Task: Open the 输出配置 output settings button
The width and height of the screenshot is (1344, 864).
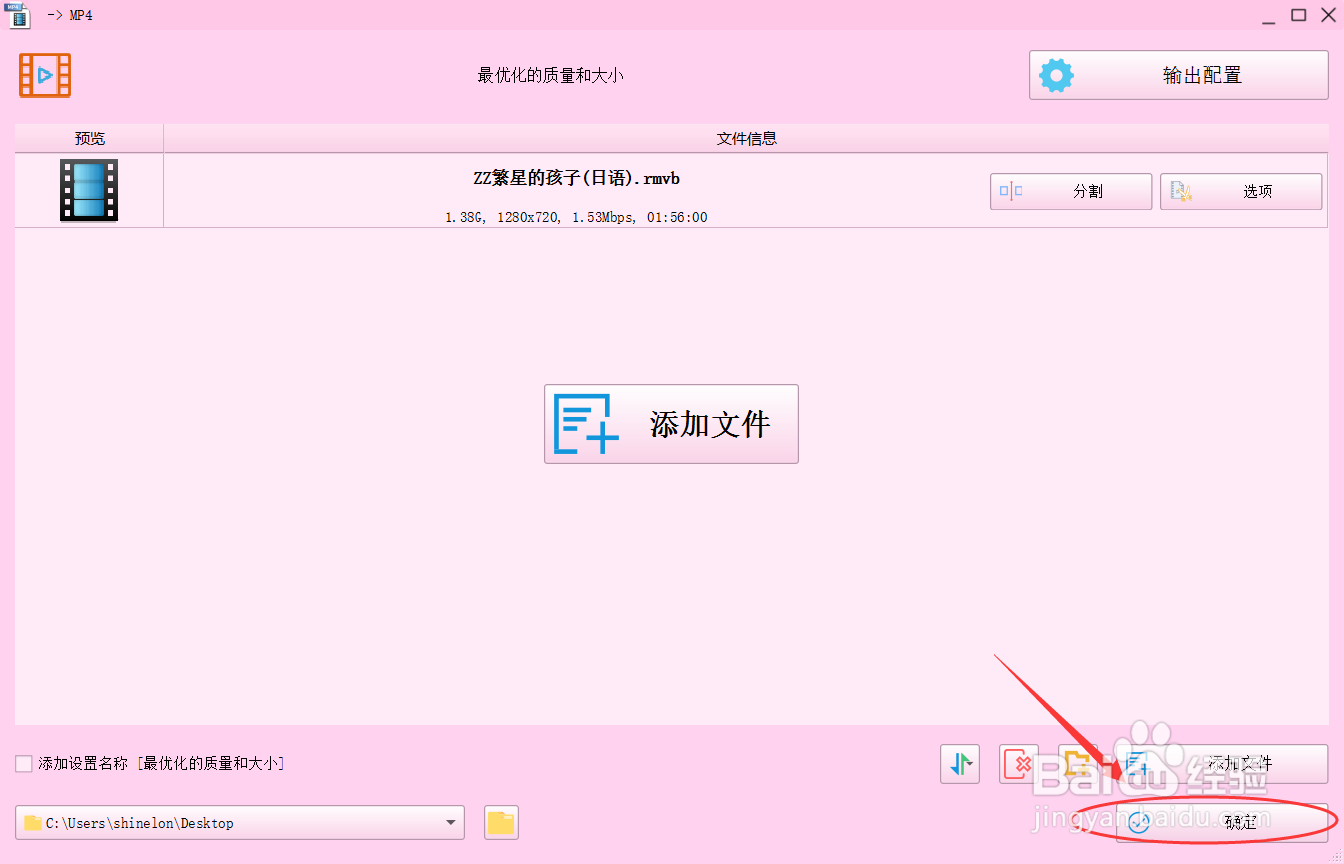Action: pyautogui.click(x=1179, y=75)
